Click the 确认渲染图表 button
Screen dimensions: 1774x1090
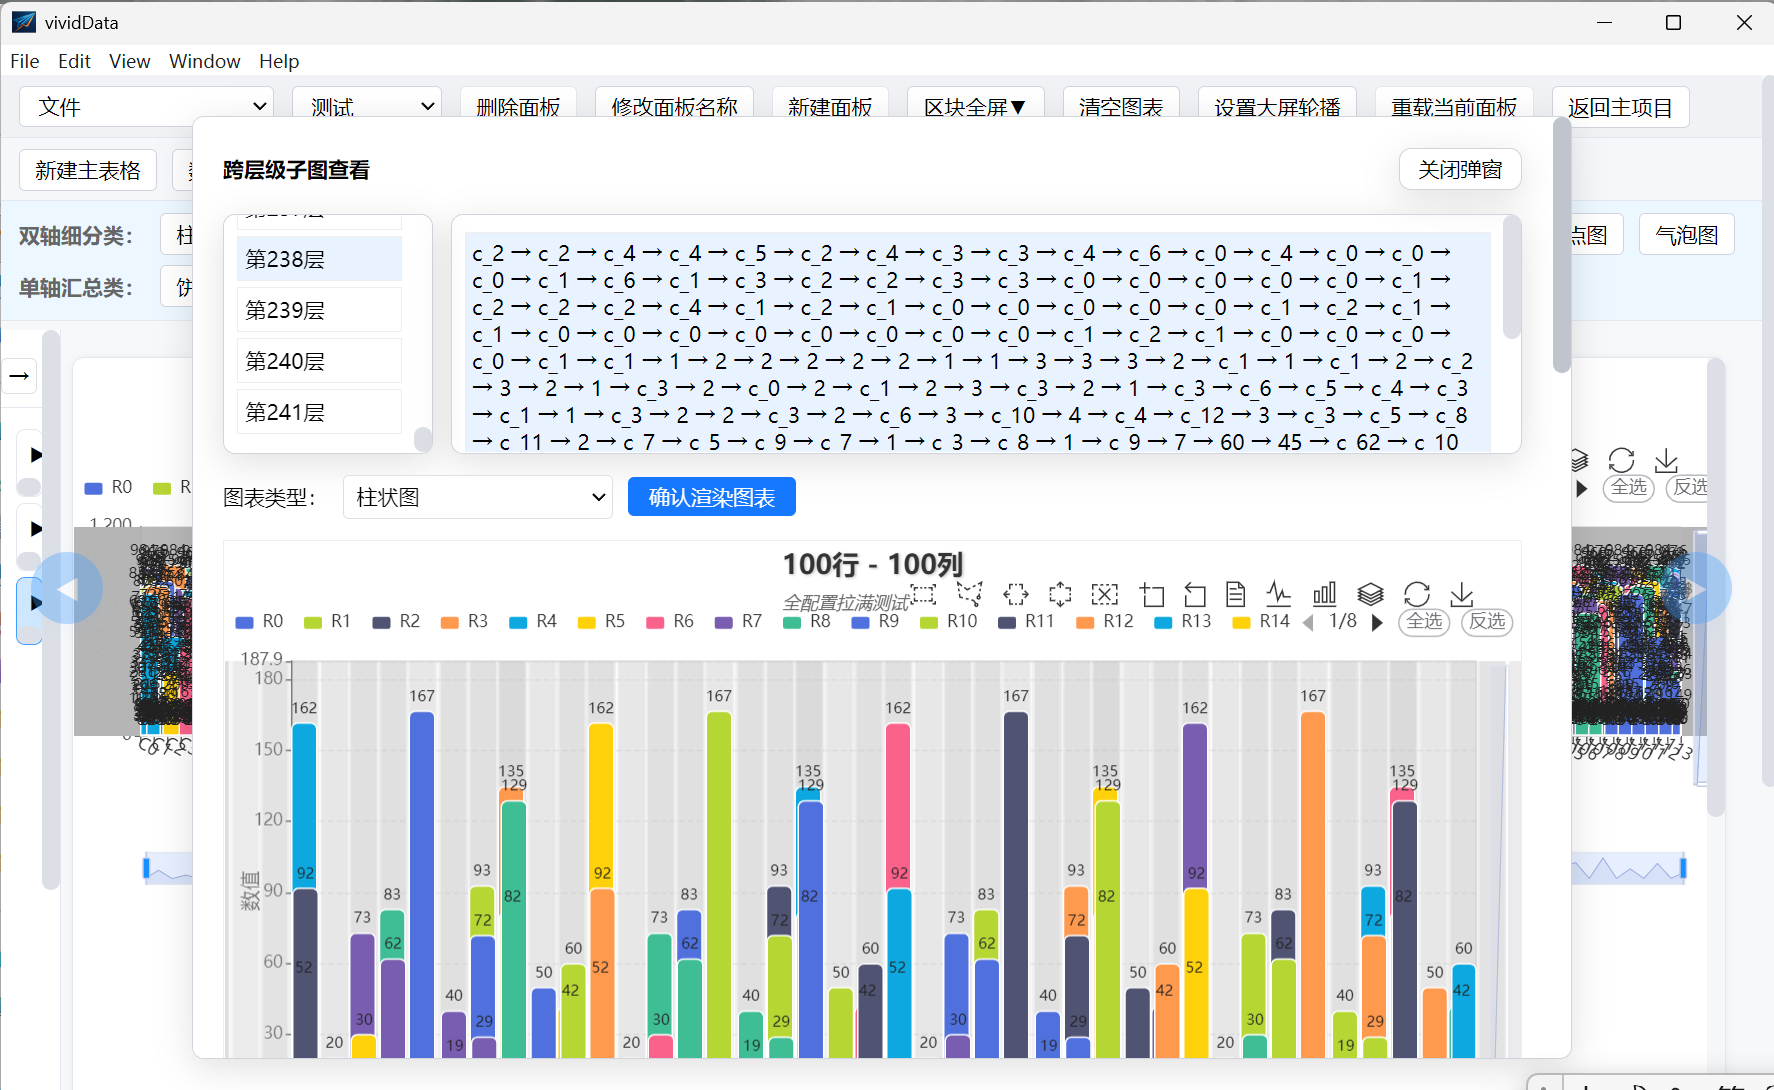[712, 497]
